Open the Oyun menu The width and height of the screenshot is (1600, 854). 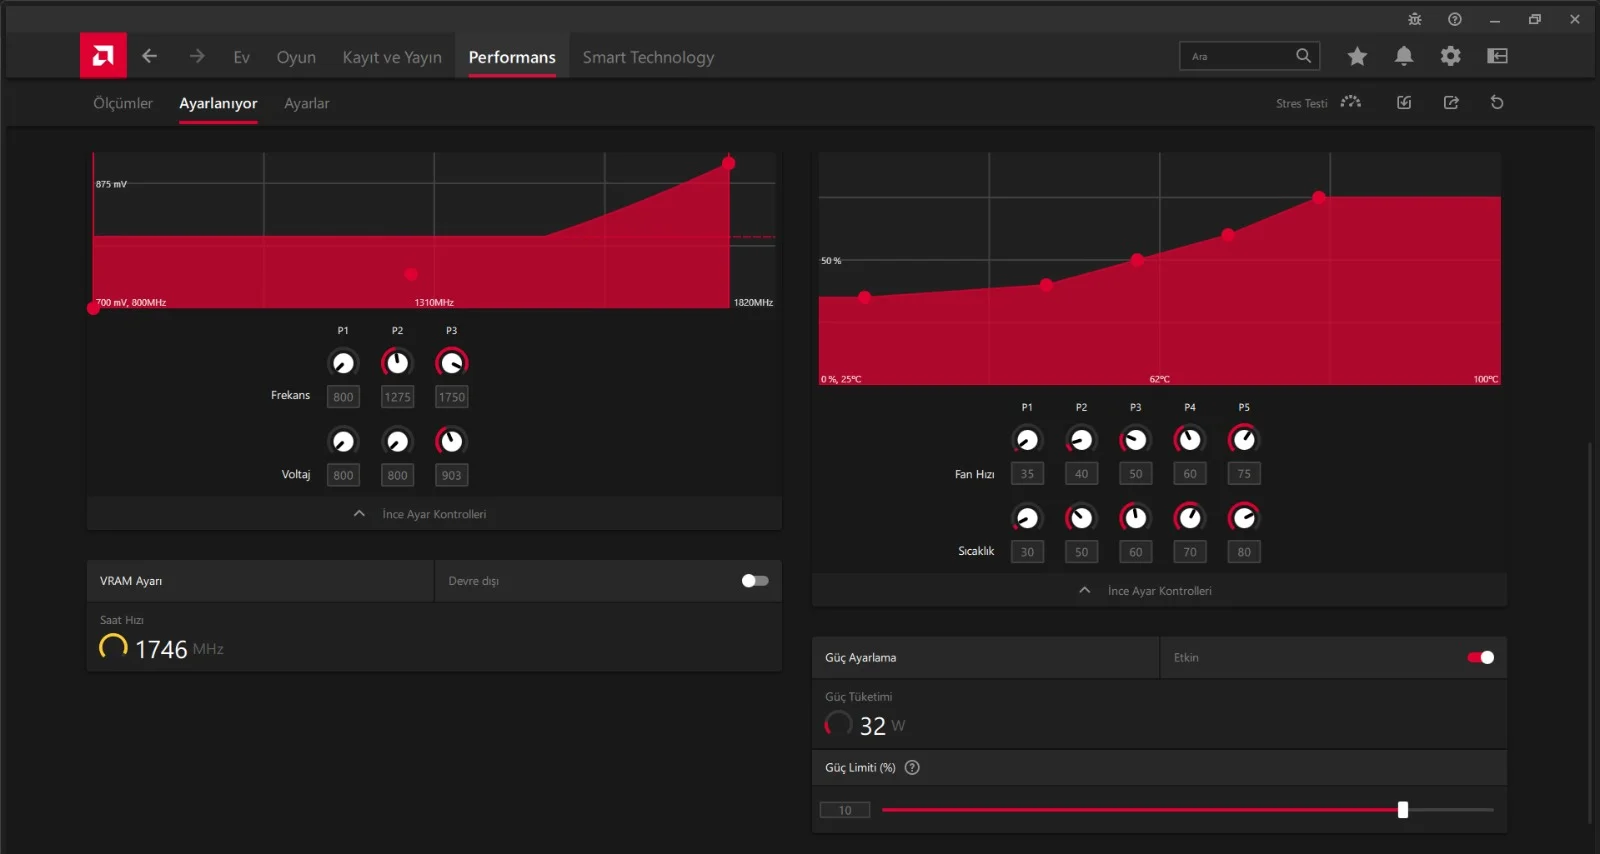296,57
